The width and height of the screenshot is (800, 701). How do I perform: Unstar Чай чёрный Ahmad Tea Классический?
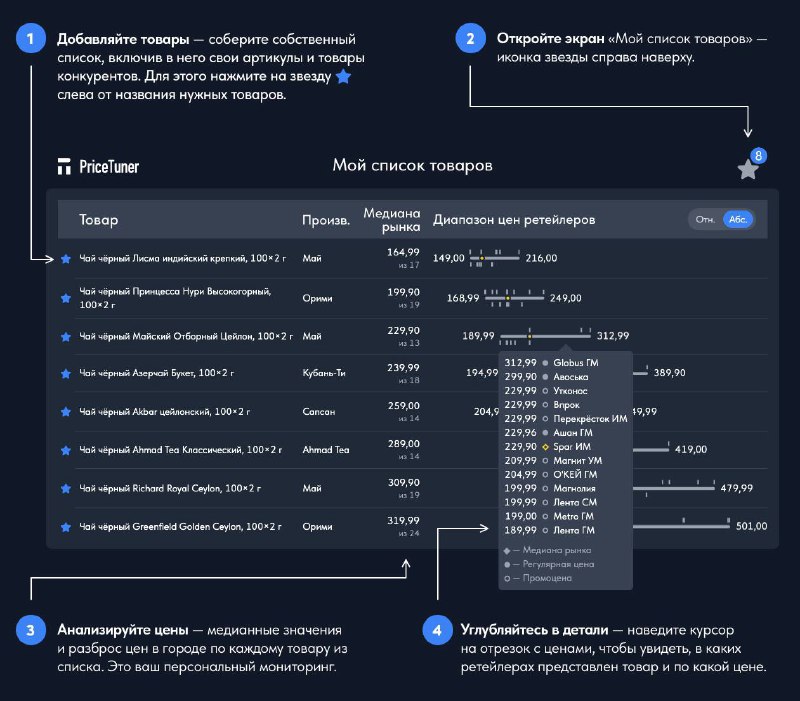coord(66,450)
